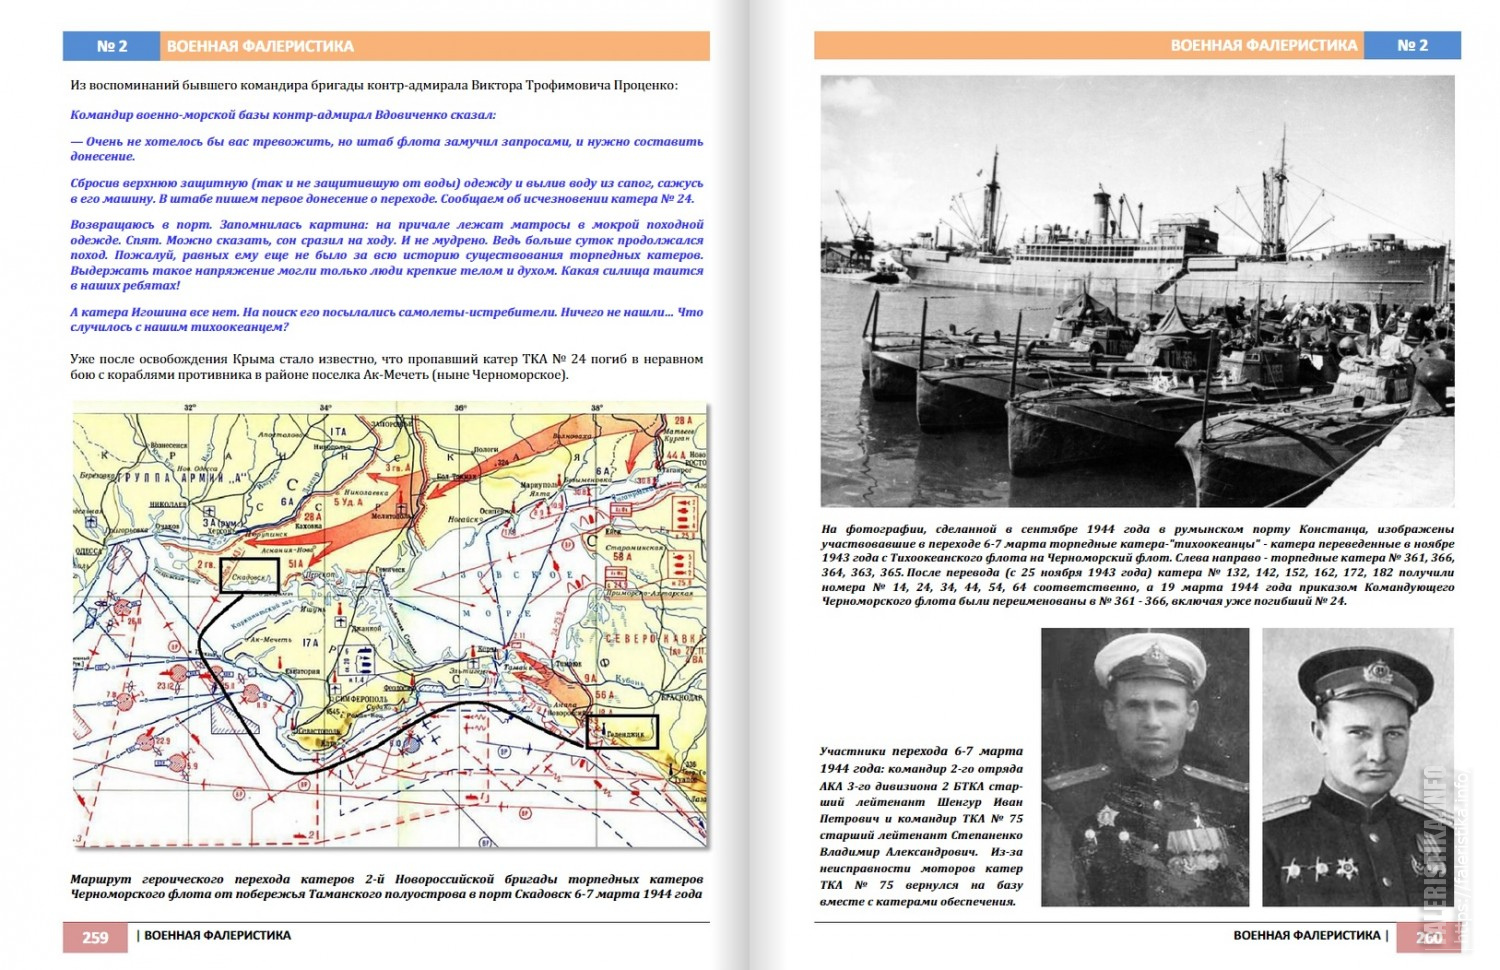
Task: Click the blue line 'Командир военно-морской базы контр-адмирал Вдовиченко'
Action: pos(283,115)
